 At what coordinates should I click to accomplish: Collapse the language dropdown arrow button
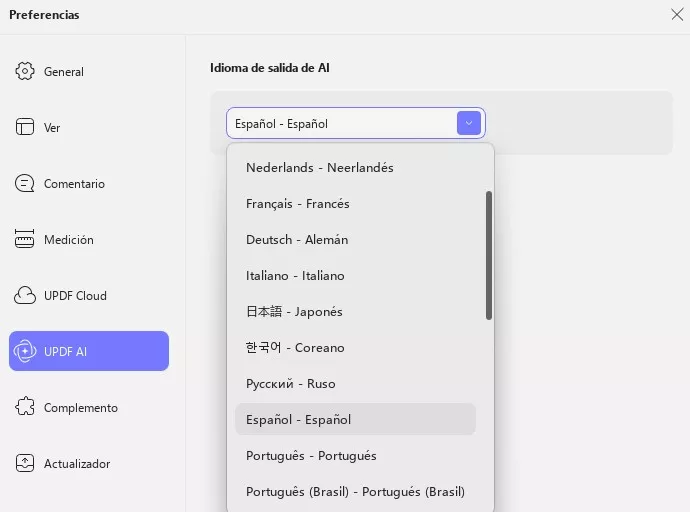[469, 123]
